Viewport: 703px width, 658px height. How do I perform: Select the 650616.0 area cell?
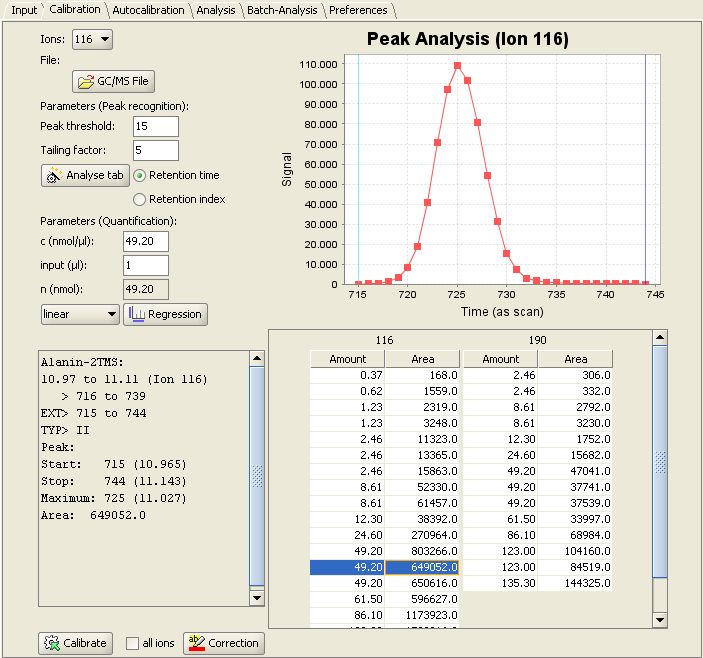tap(422, 584)
